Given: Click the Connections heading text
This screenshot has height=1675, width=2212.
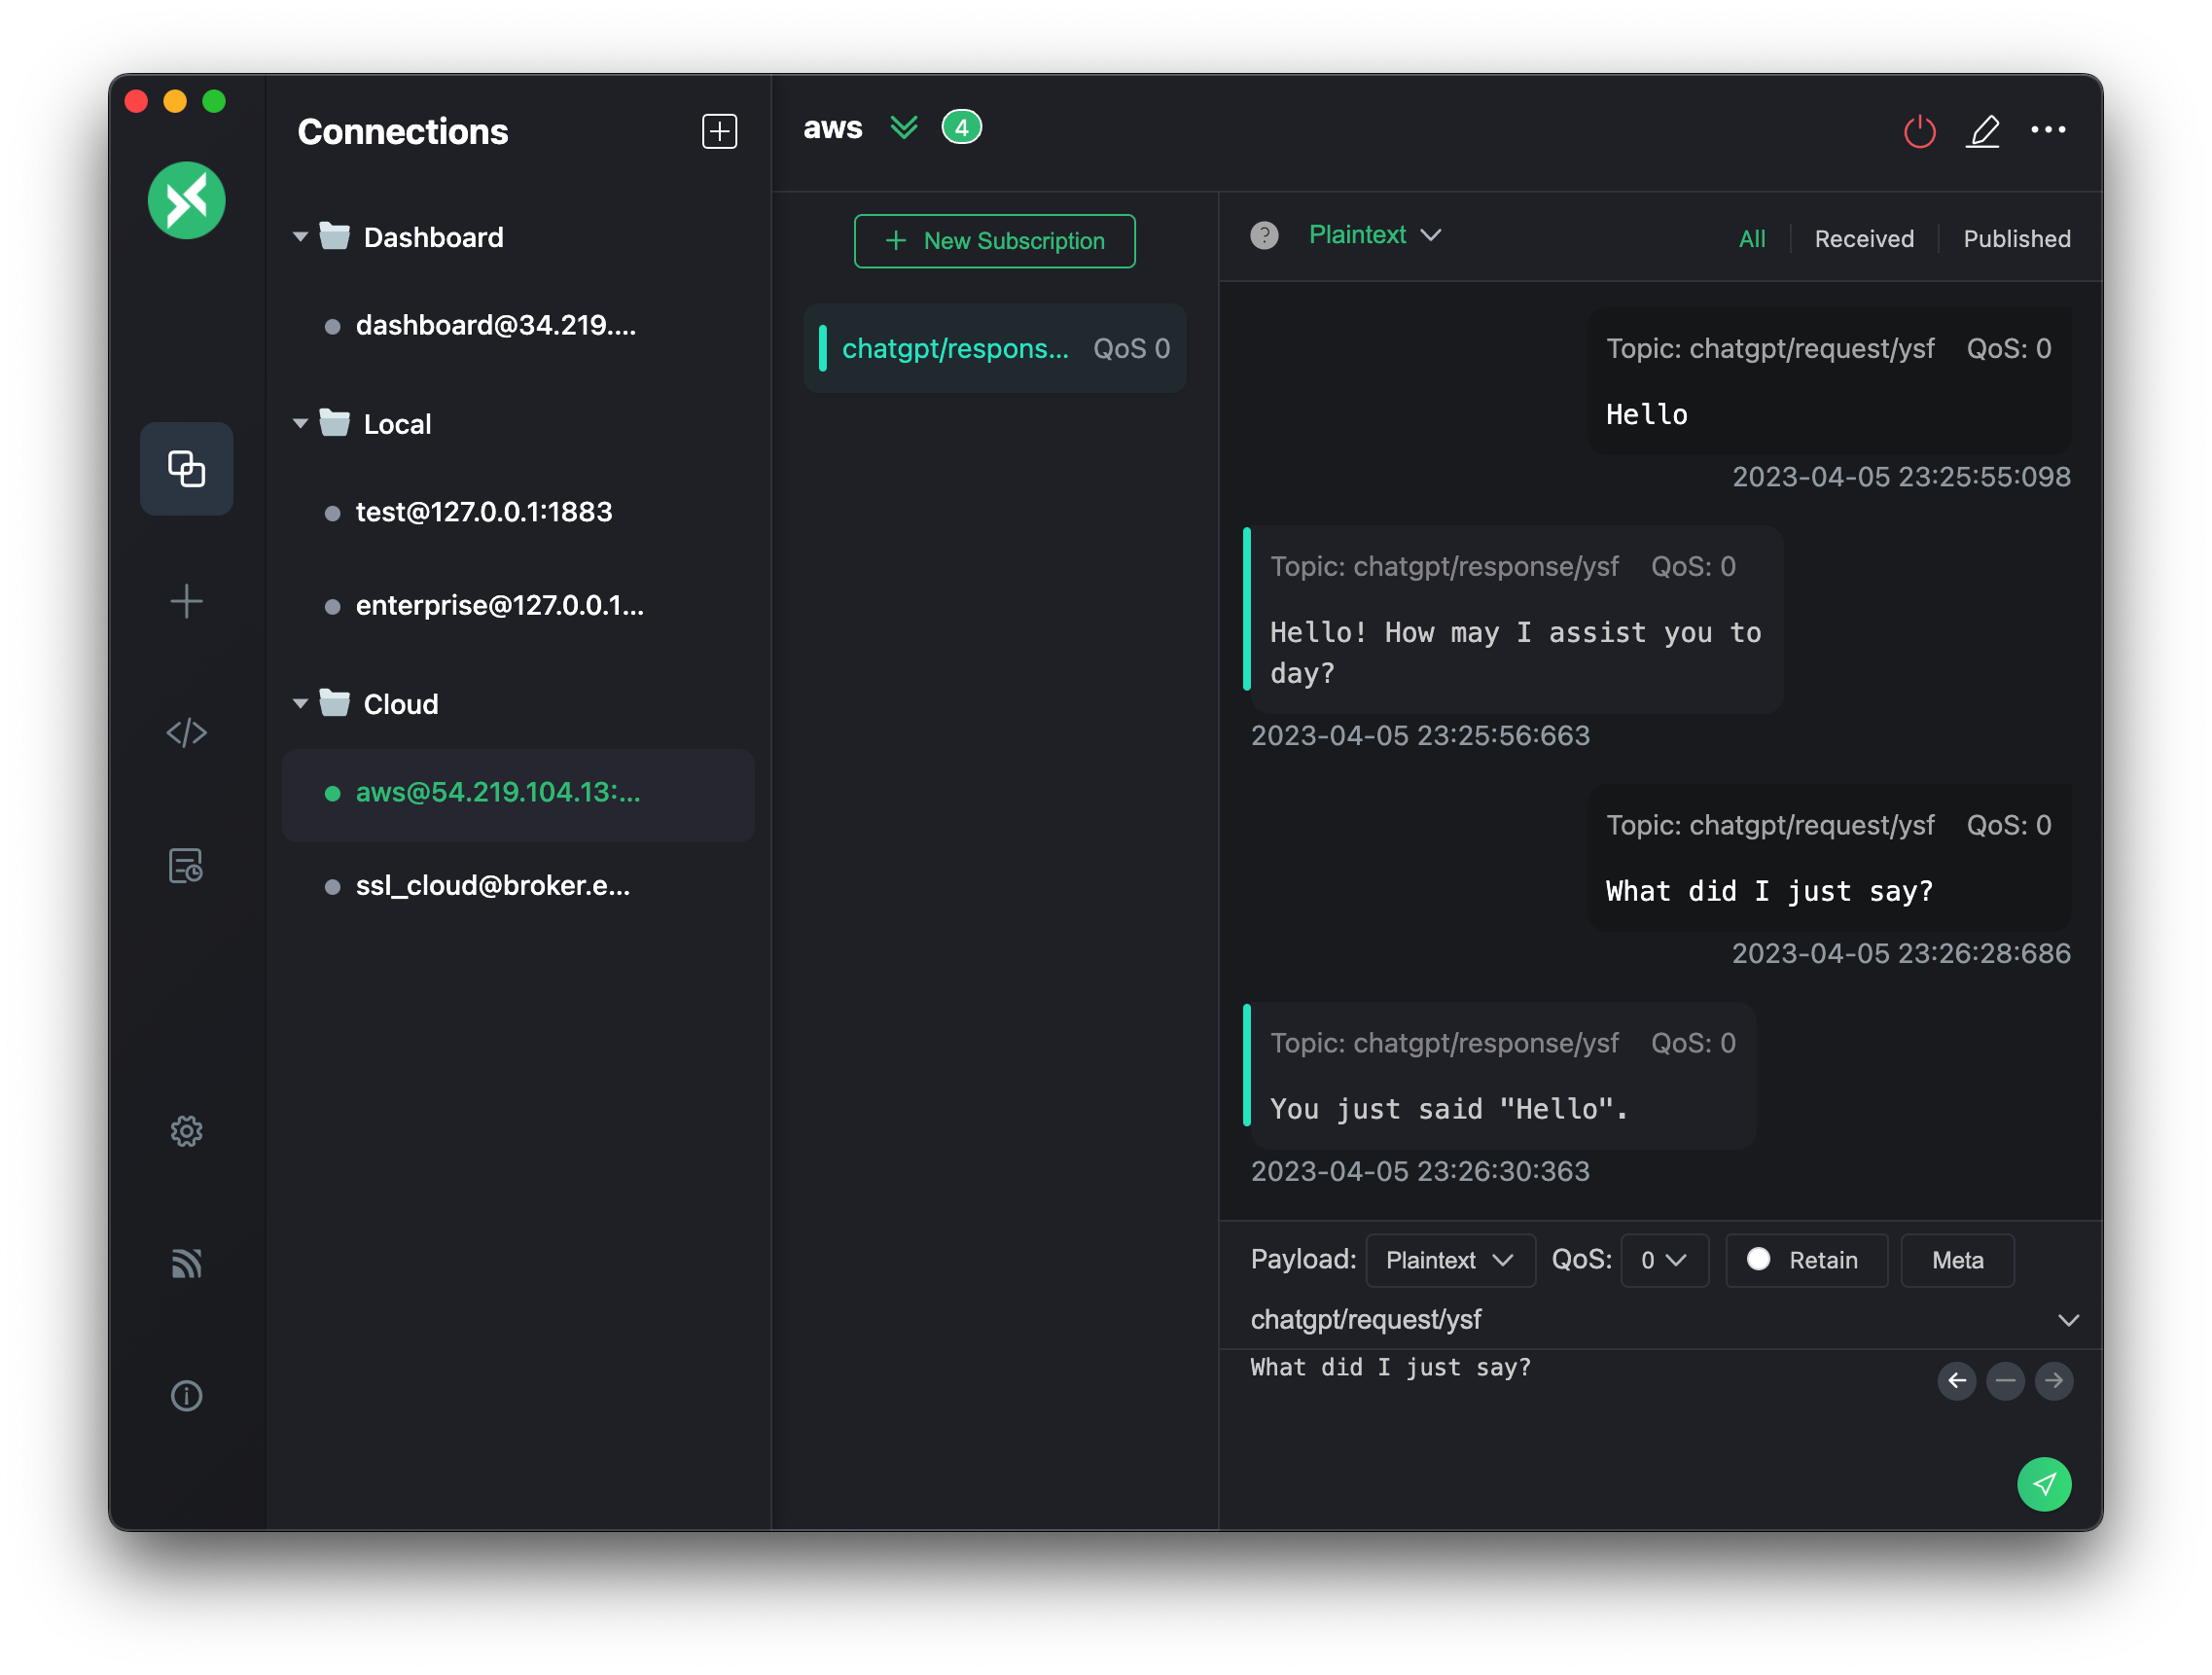Looking at the screenshot, I should [403, 132].
